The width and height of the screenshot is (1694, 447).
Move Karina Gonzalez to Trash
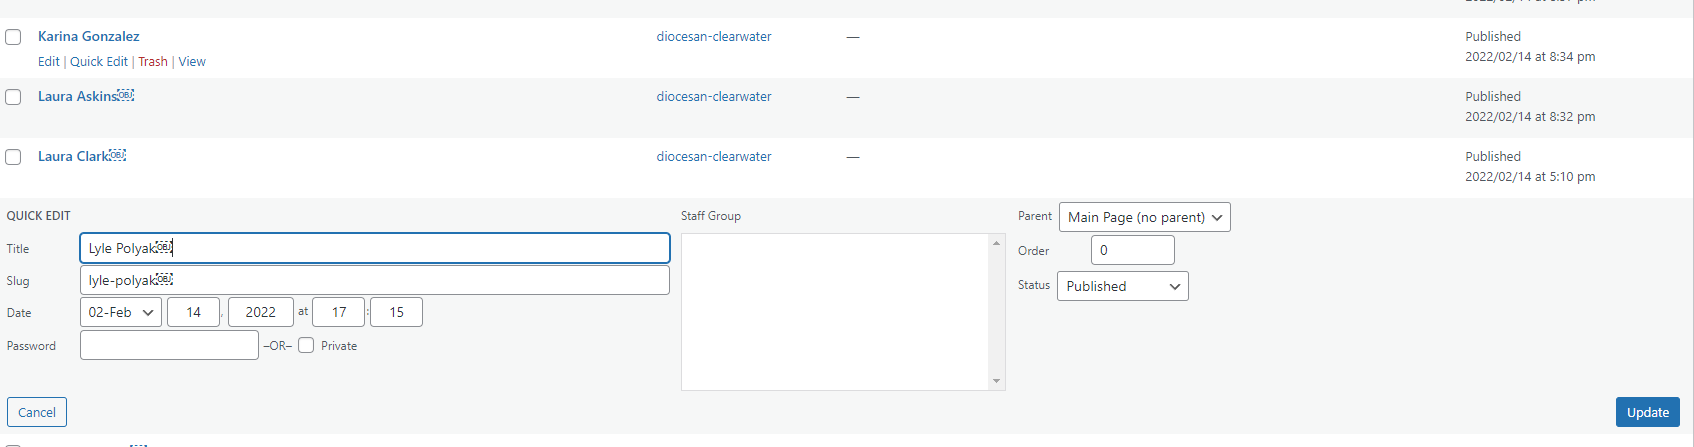coord(153,62)
